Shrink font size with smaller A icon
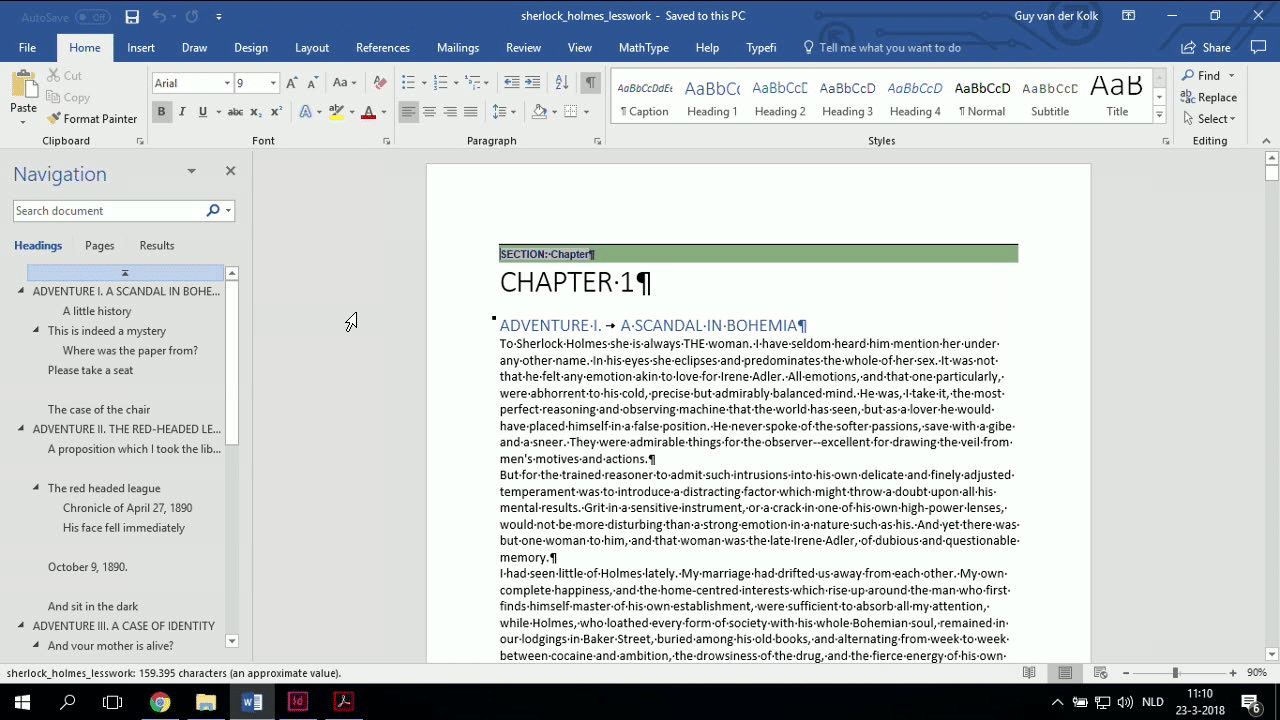The image size is (1280, 720). tap(311, 83)
